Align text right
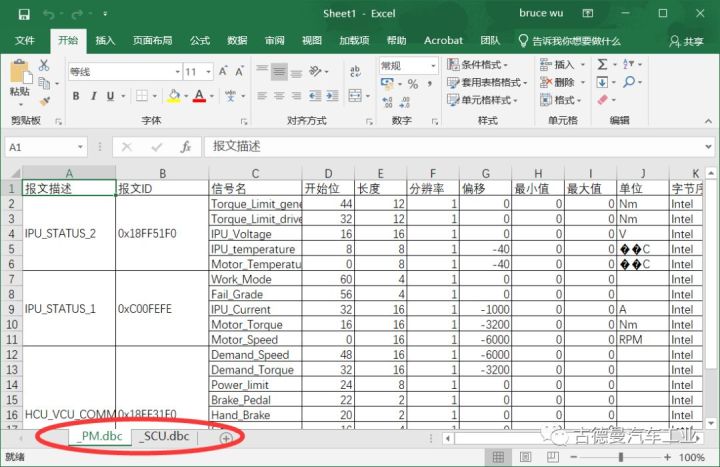Screen dimensions: 720x467 tap(297, 96)
